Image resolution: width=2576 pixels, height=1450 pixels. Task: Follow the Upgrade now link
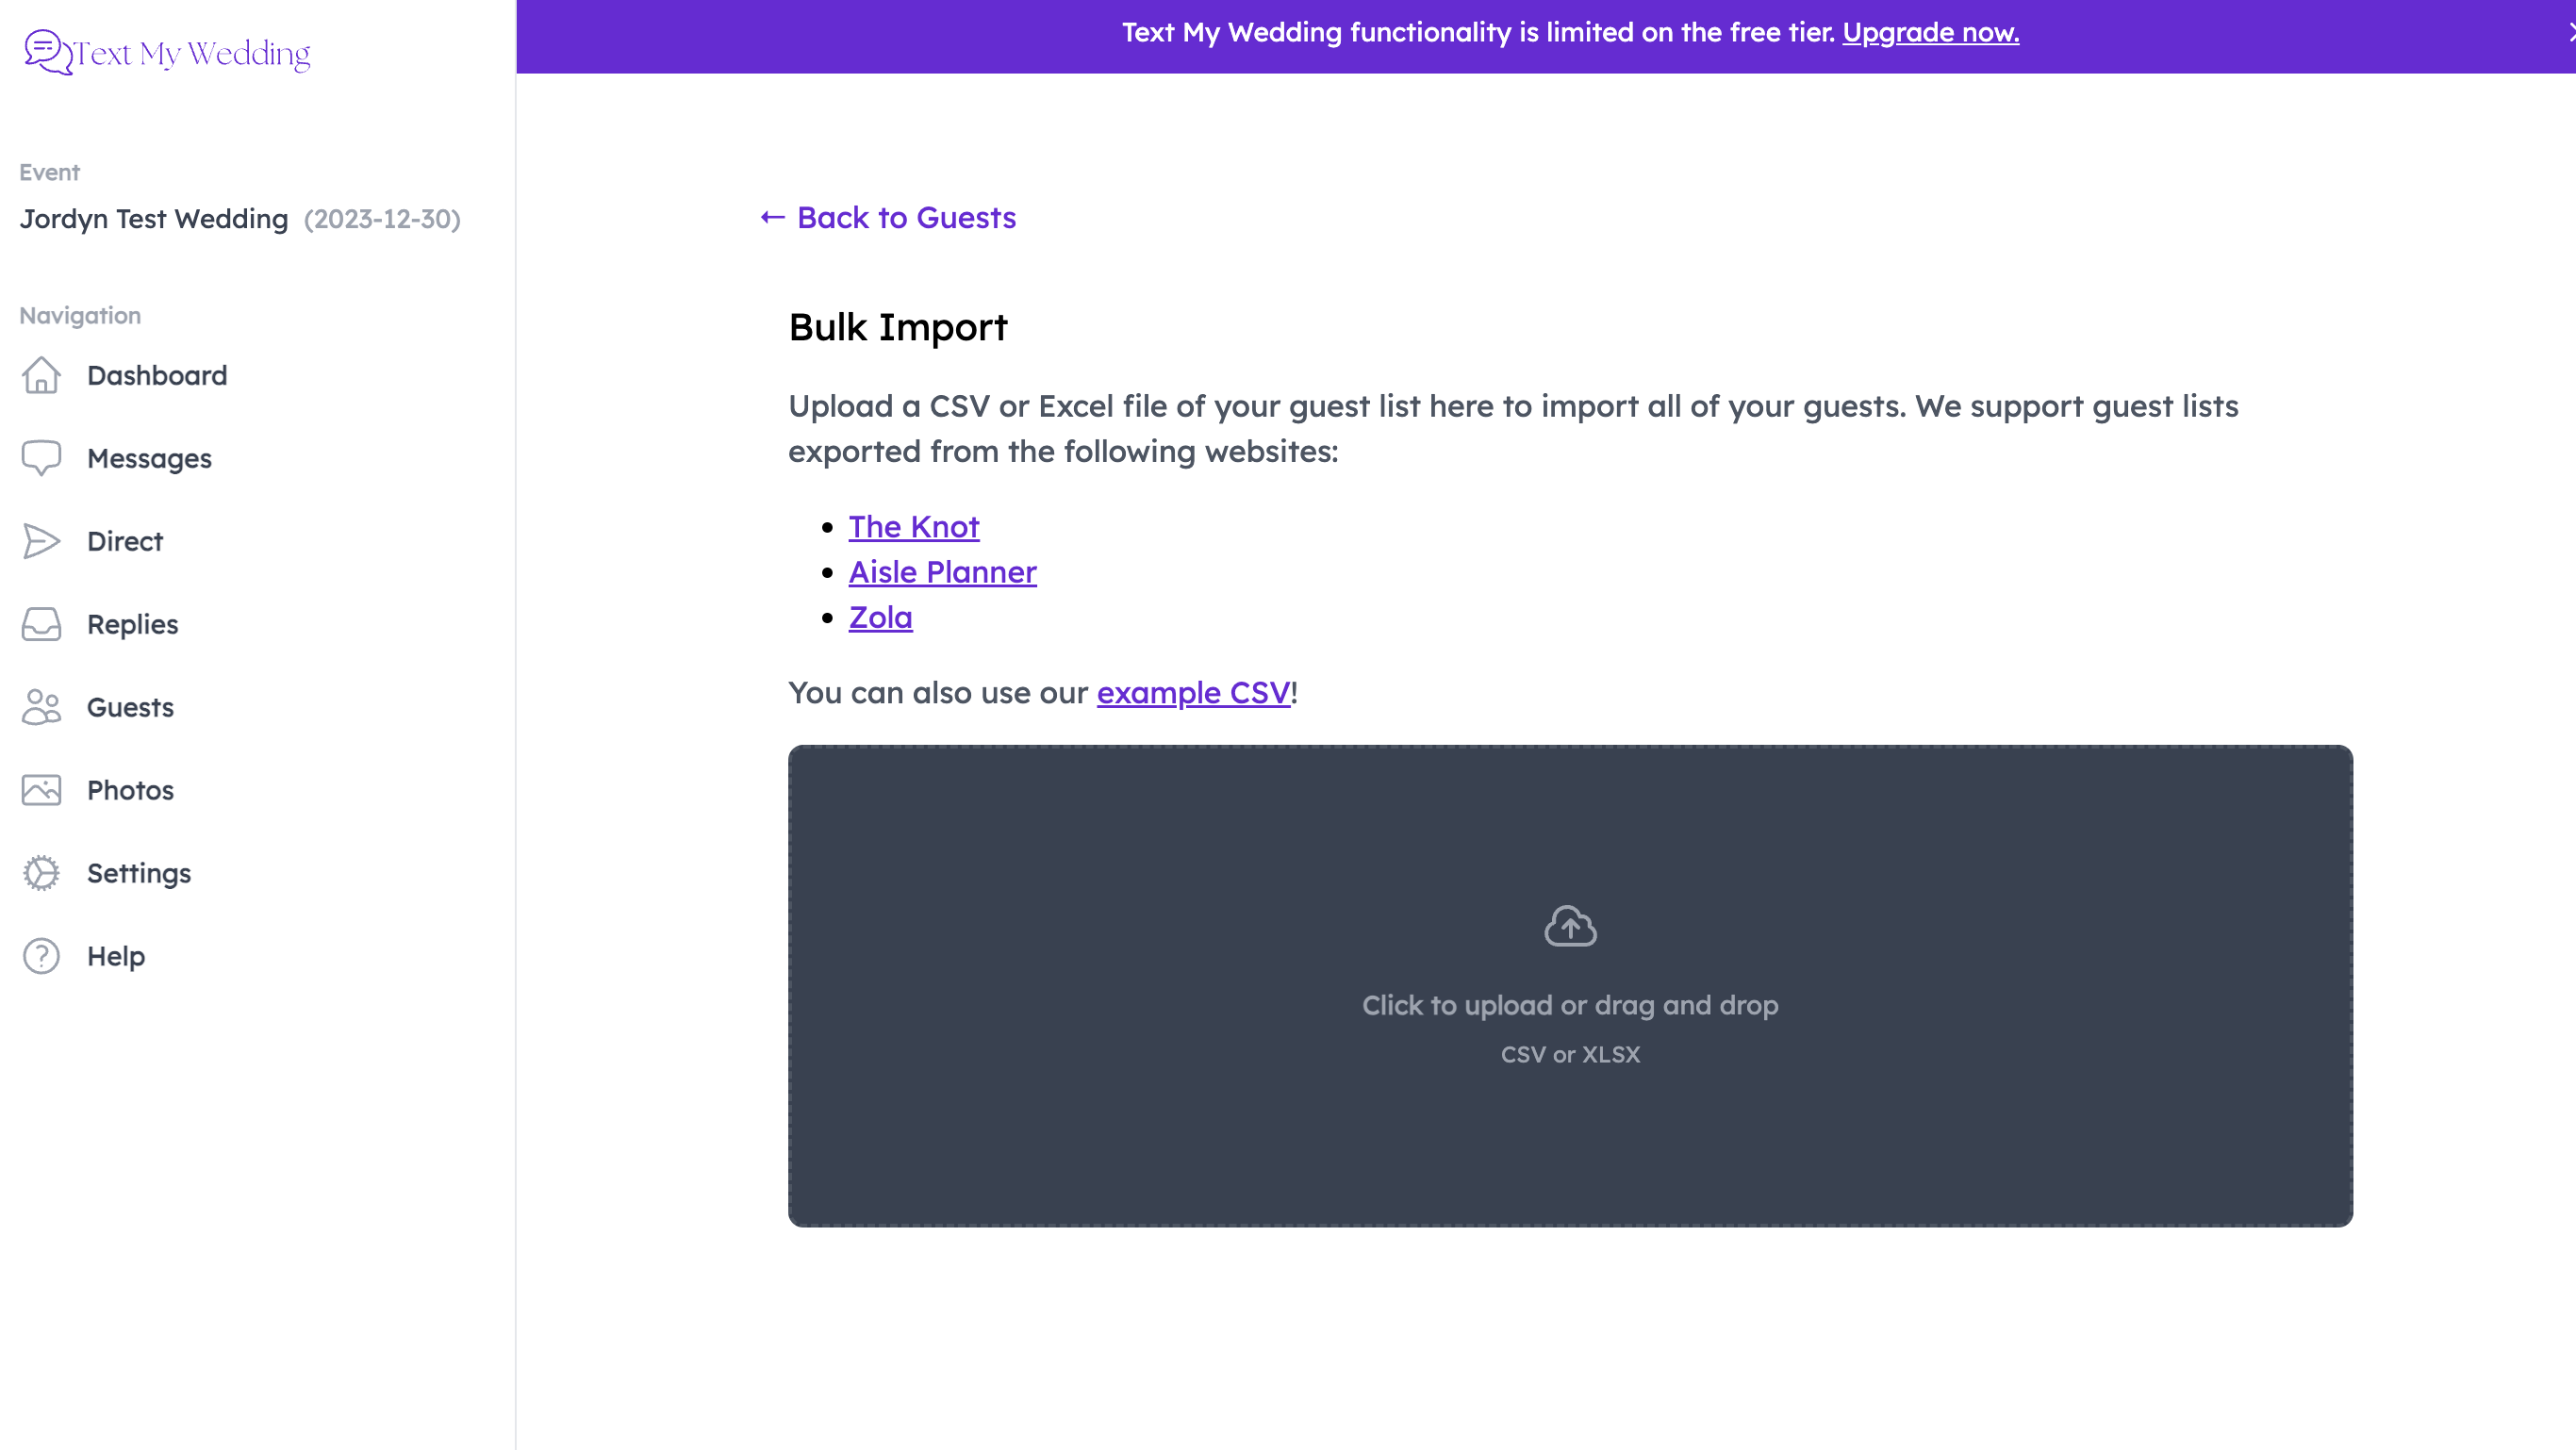point(1930,32)
